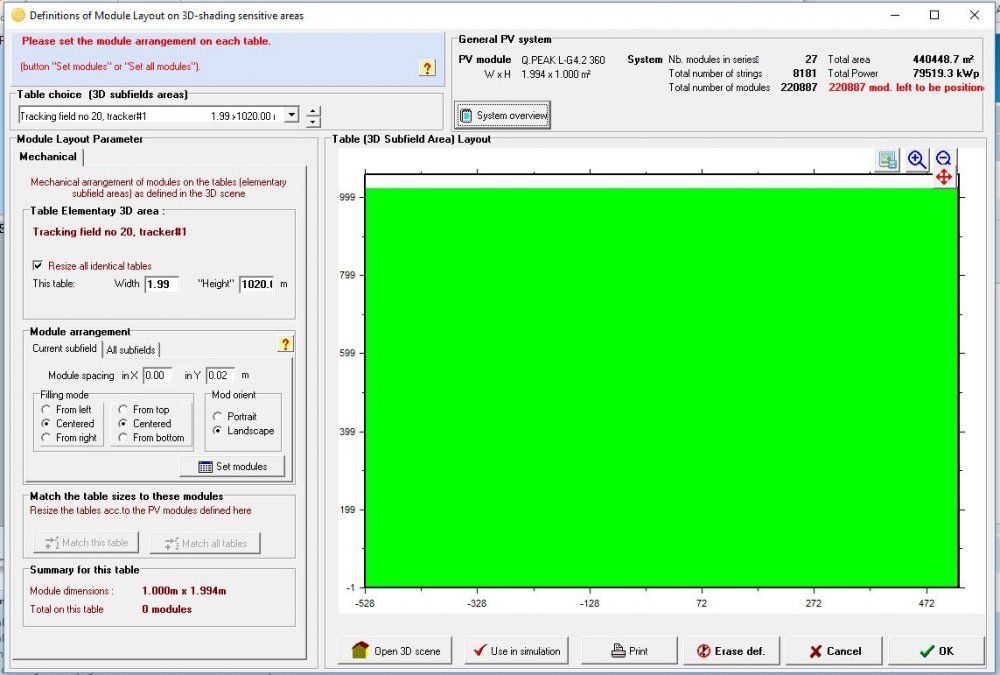This screenshot has height=675, width=1000.
Task: Select the Mechanical tab
Action: tap(48, 157)
